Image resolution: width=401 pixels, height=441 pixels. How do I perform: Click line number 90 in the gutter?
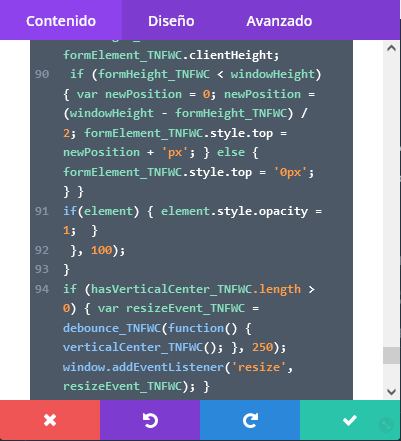(42, 74)
